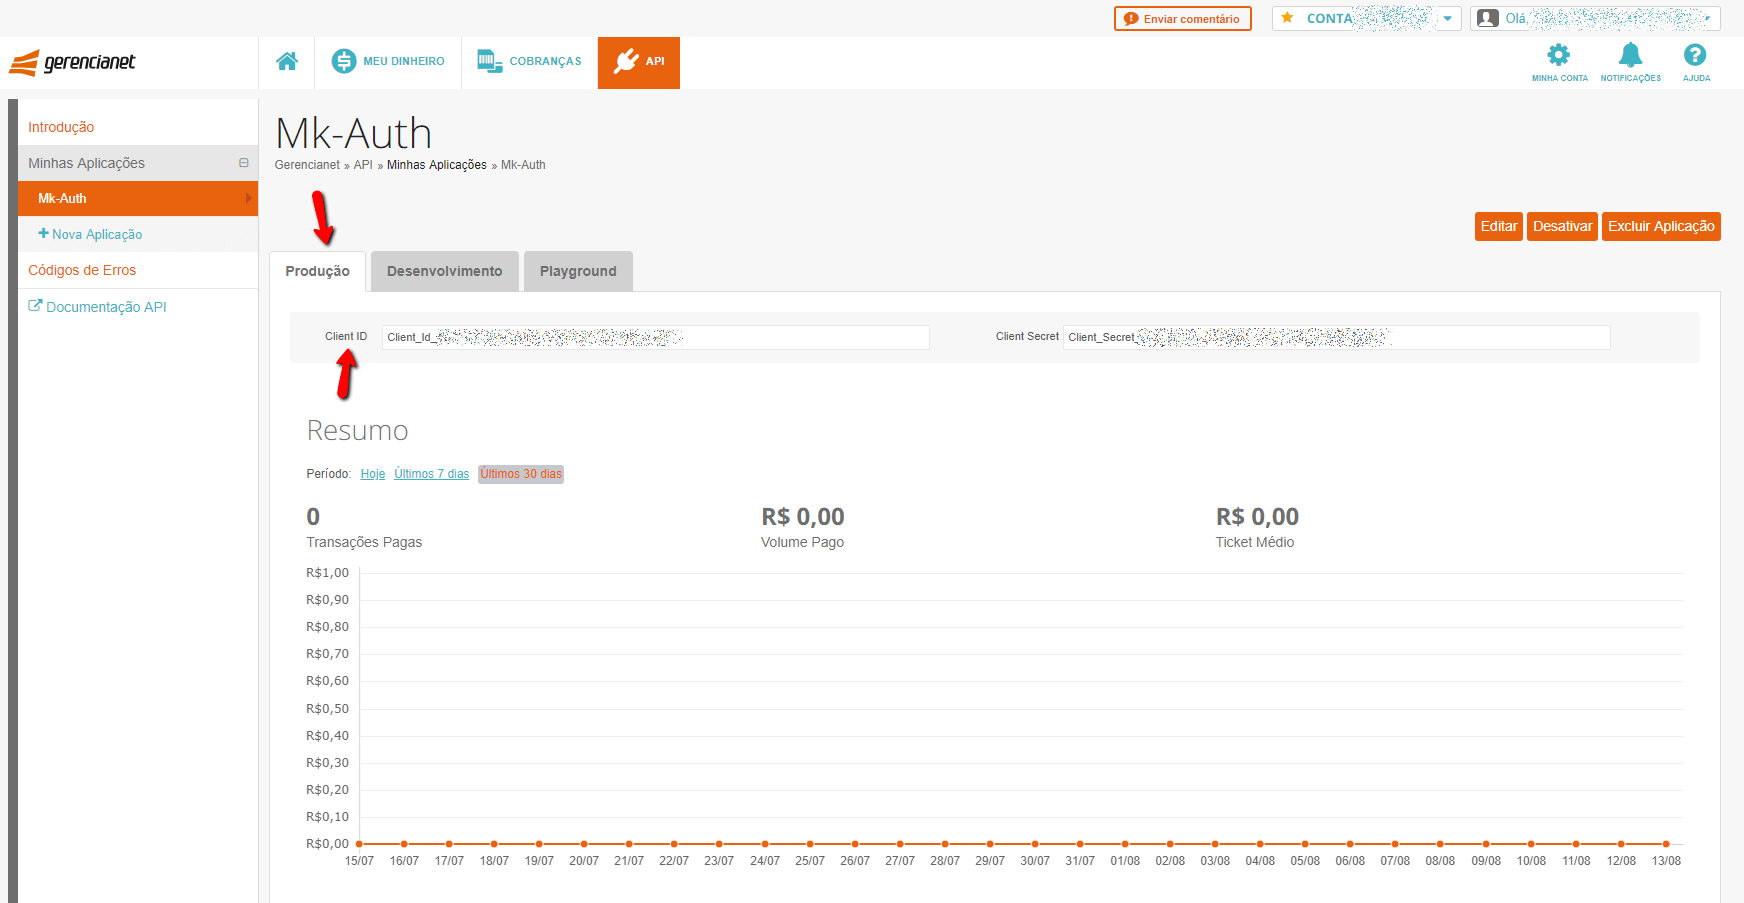Viewport: 1744px width, 903px height.
Task: Click Minhas Aplicações breadcrumb link
Action: (437, 165)
